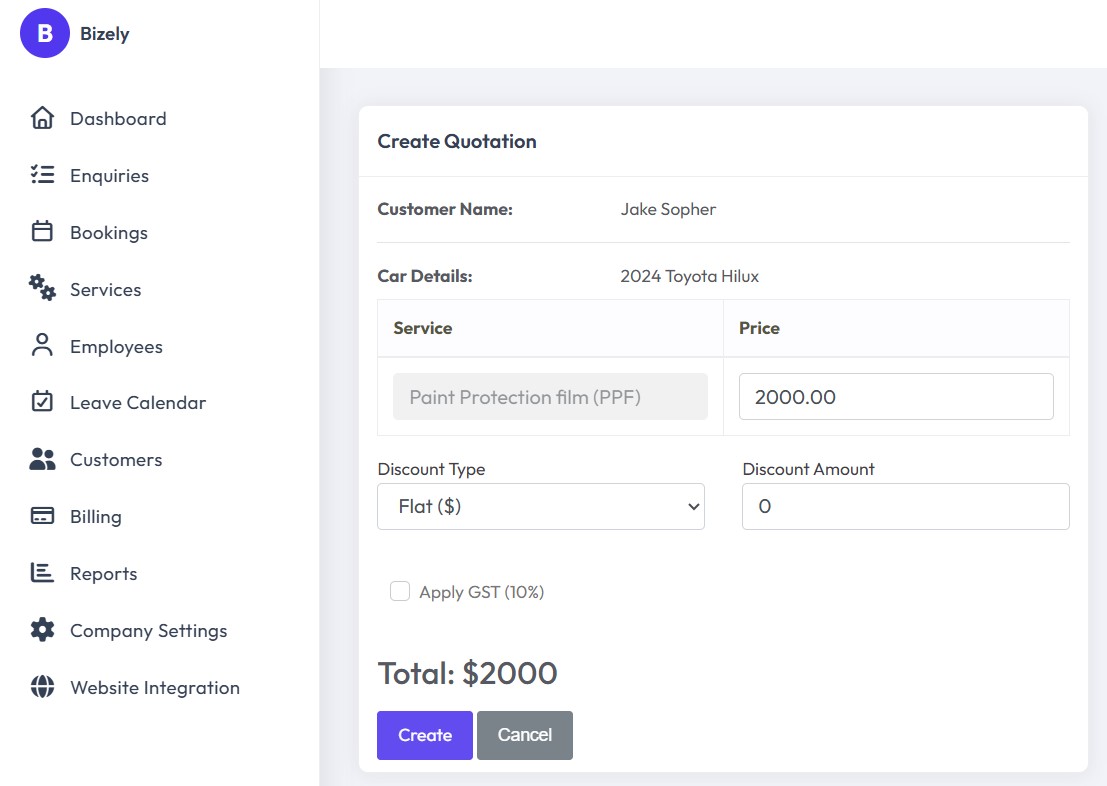Click the Total: $2000 text
The height and width of the screenshot is (786, 1107).
pyautogui.click(x=467, y=674)
